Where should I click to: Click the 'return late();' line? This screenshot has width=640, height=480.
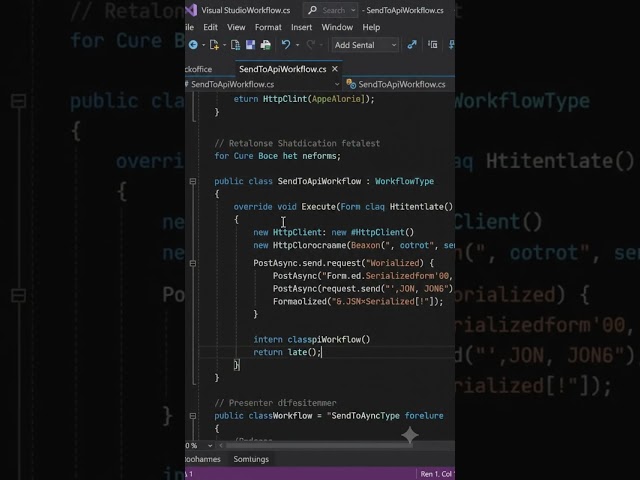(287, 352)
